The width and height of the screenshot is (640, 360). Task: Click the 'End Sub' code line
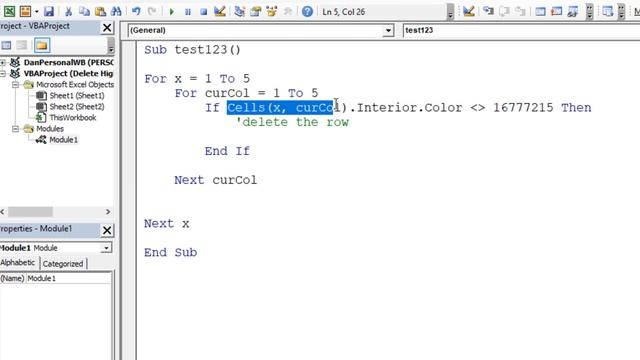[171, 253]
